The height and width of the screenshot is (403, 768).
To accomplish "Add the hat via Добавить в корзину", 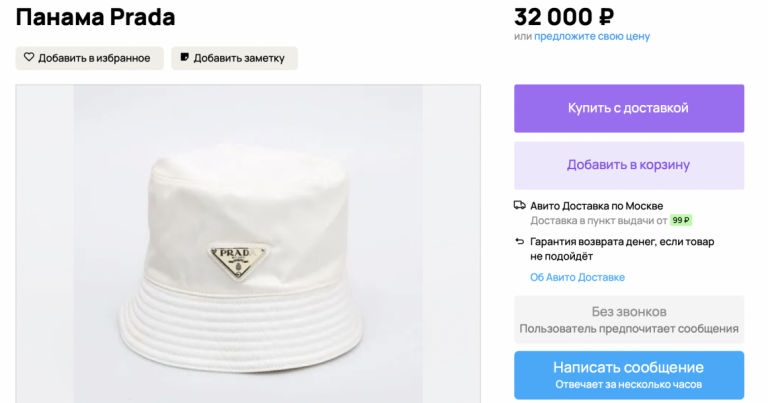I will [629, 166].
